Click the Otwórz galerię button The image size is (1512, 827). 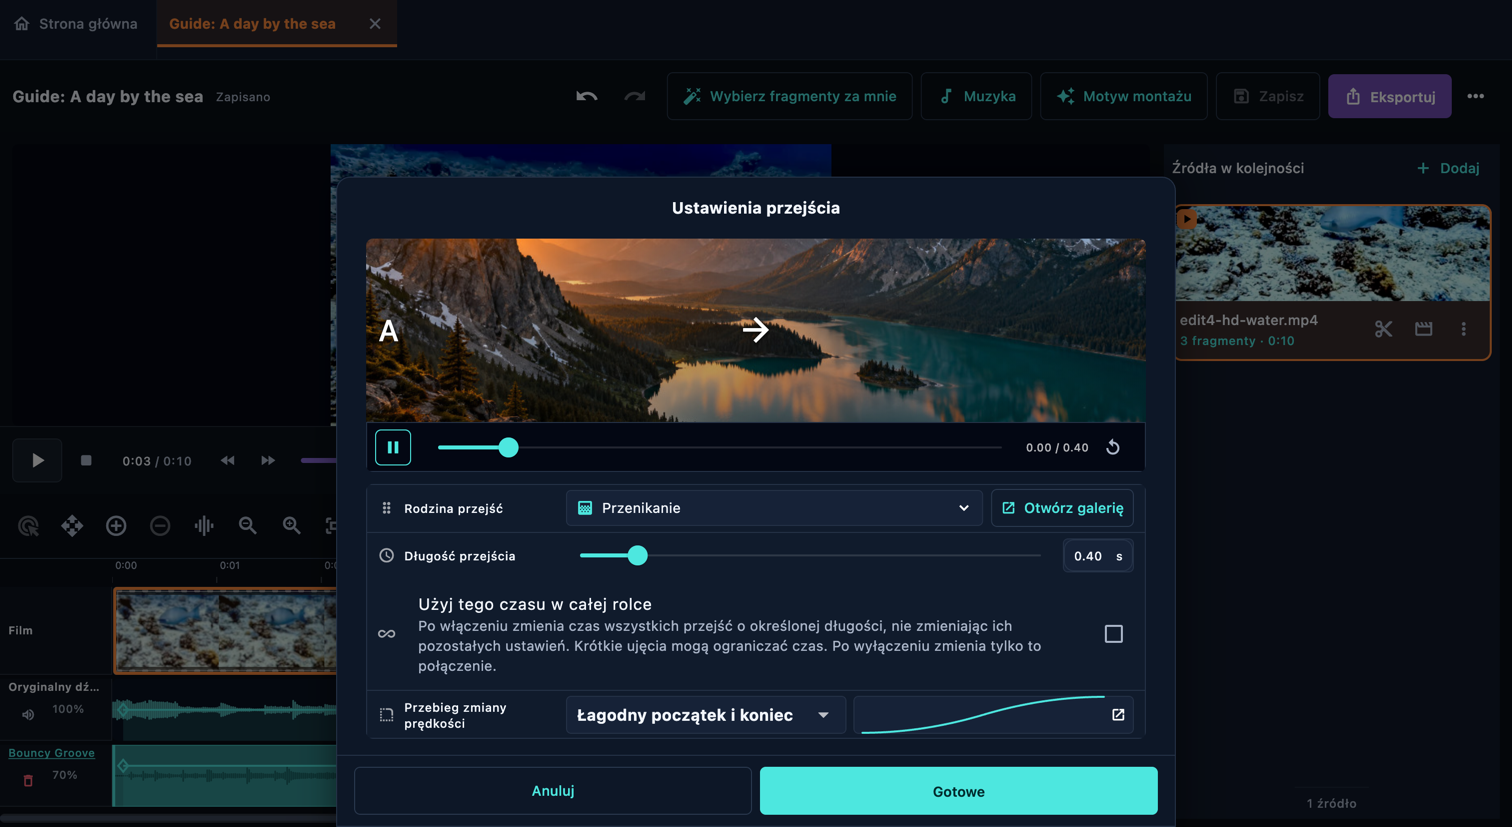coord(1062,508)
